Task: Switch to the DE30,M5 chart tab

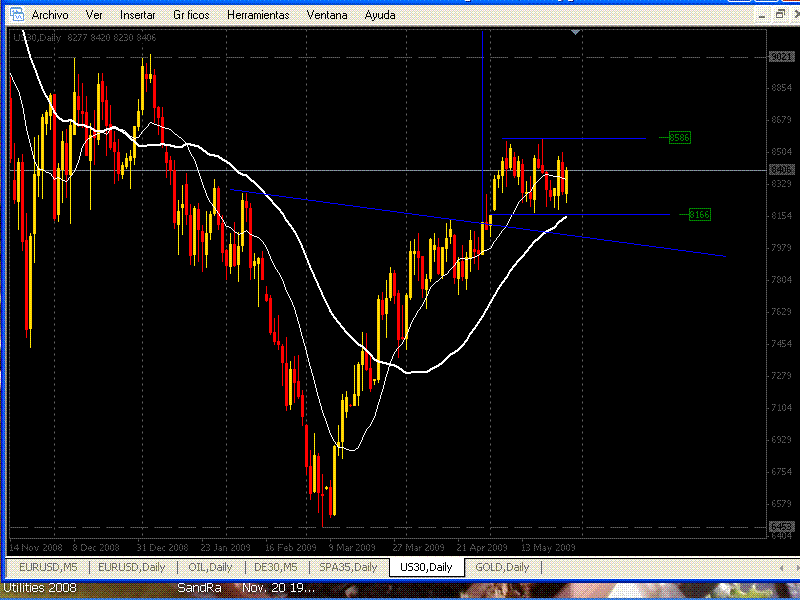Action: pos(276,567)
